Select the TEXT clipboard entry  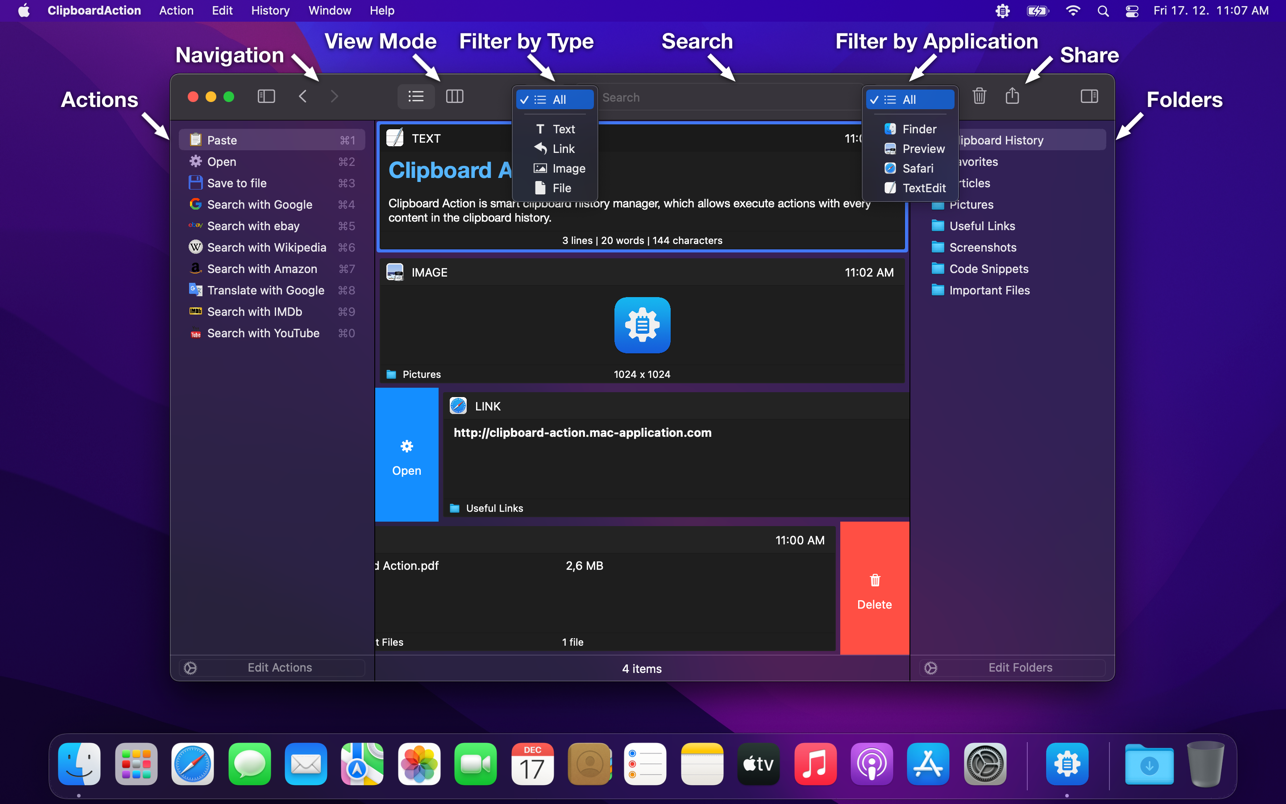tap(642, 187)
